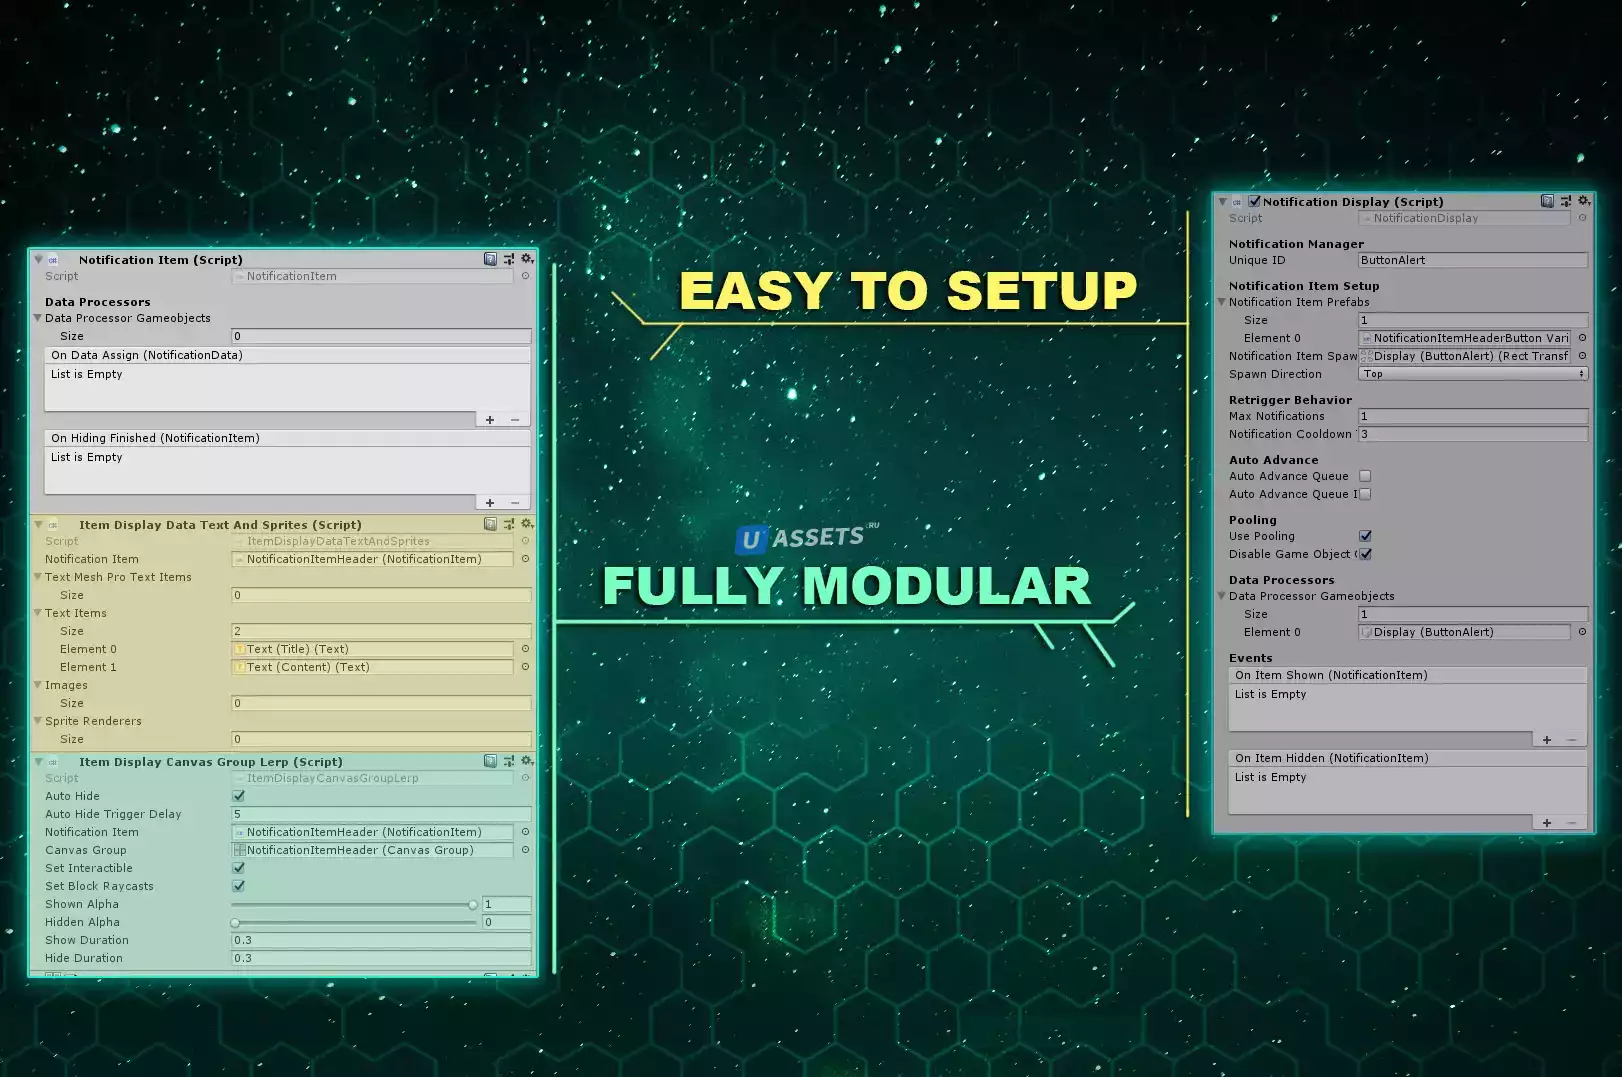The image size is (1622, 1077).
Task: Open help for Item Display Canvas Group Lerp
Action: (490, 761)
